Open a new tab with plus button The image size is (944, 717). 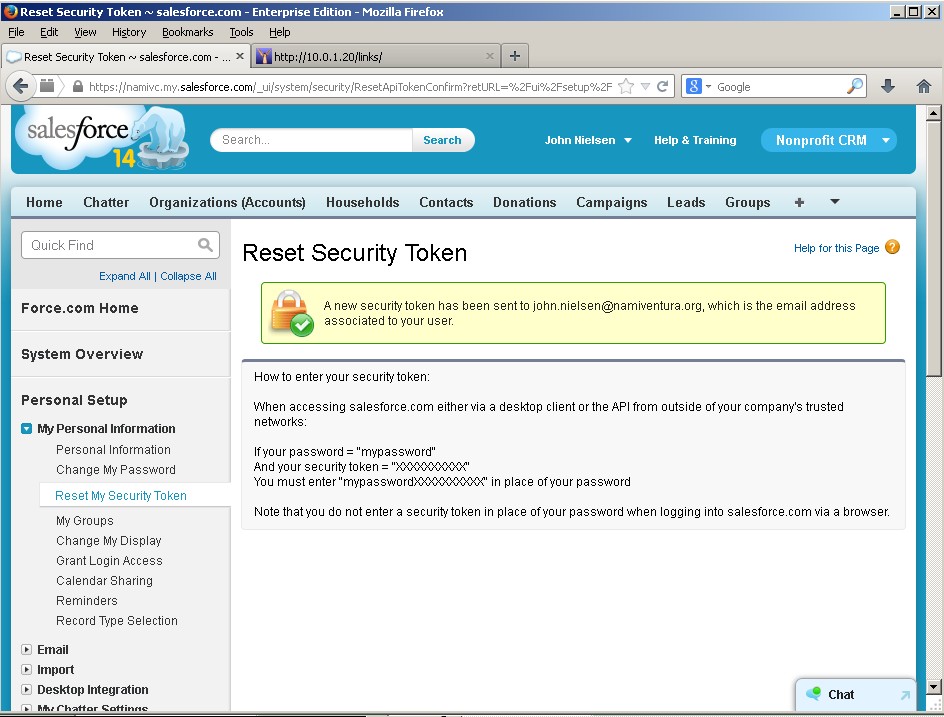pyautogui.click(x=515, y=56)
